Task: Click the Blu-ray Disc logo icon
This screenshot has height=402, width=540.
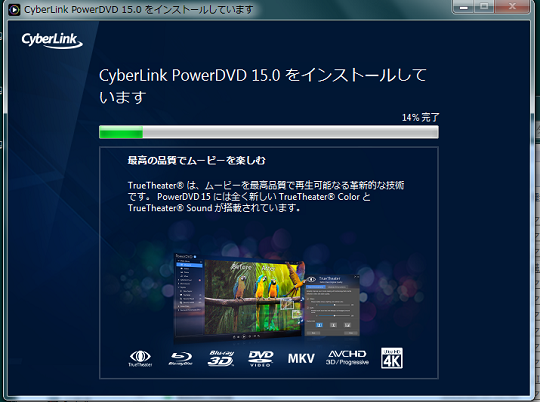Action: (181, 358)
